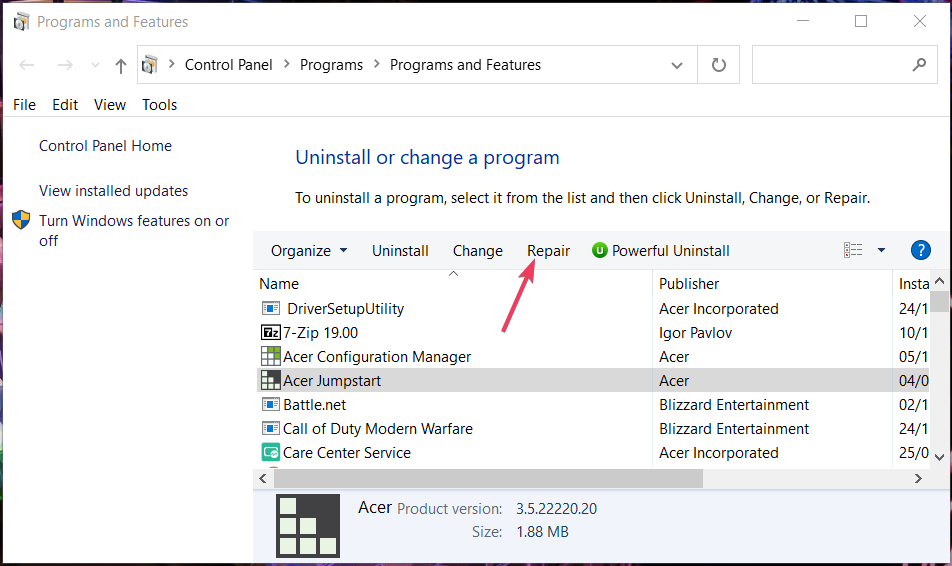Click the DriverSetupUtility program icon
Screen dimensions: 952x566
tap(271, 309)
